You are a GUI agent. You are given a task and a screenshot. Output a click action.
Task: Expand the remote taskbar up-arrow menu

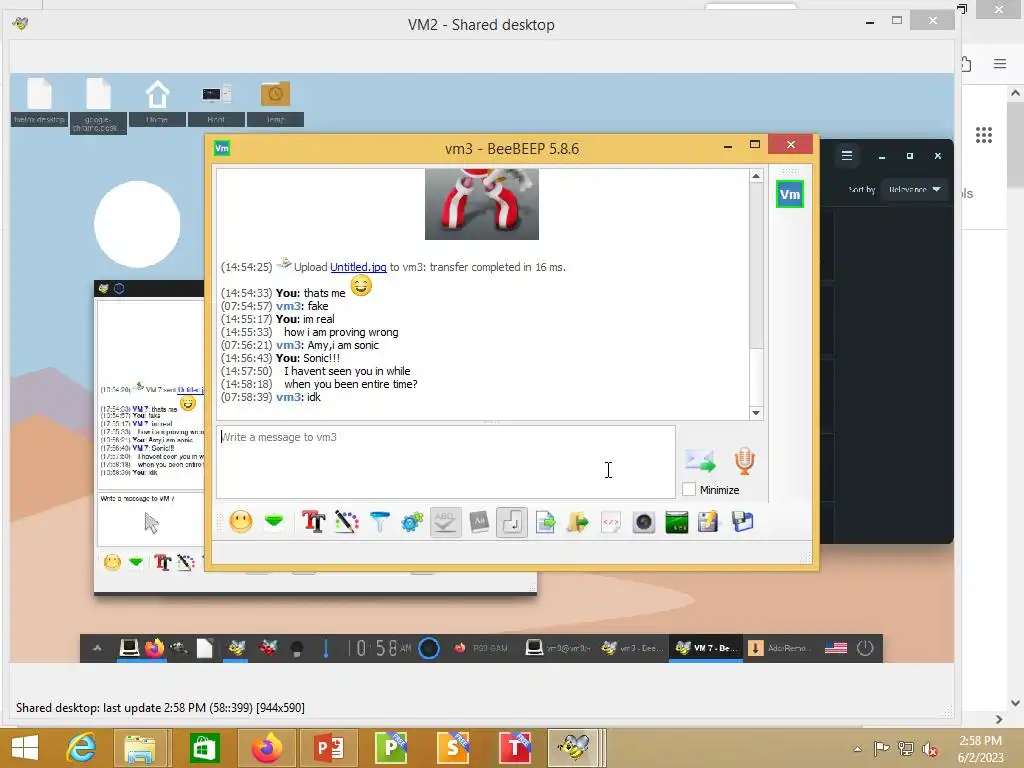pos(97,648)
